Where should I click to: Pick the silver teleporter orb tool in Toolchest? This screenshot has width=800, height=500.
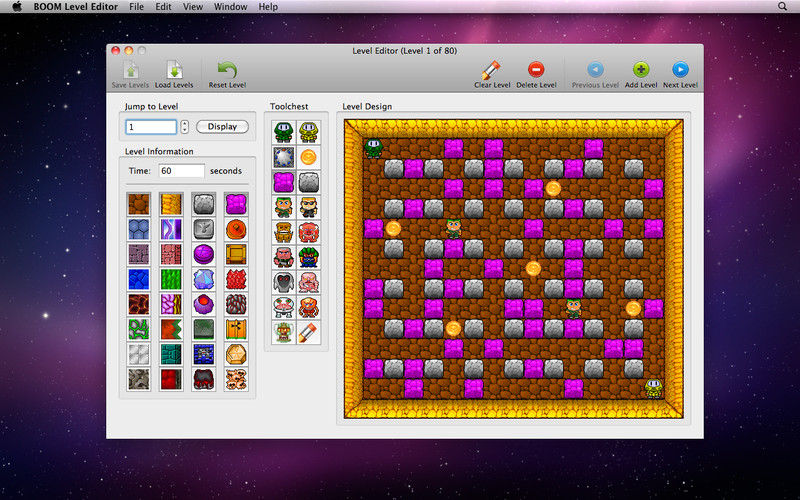[284, 158]
